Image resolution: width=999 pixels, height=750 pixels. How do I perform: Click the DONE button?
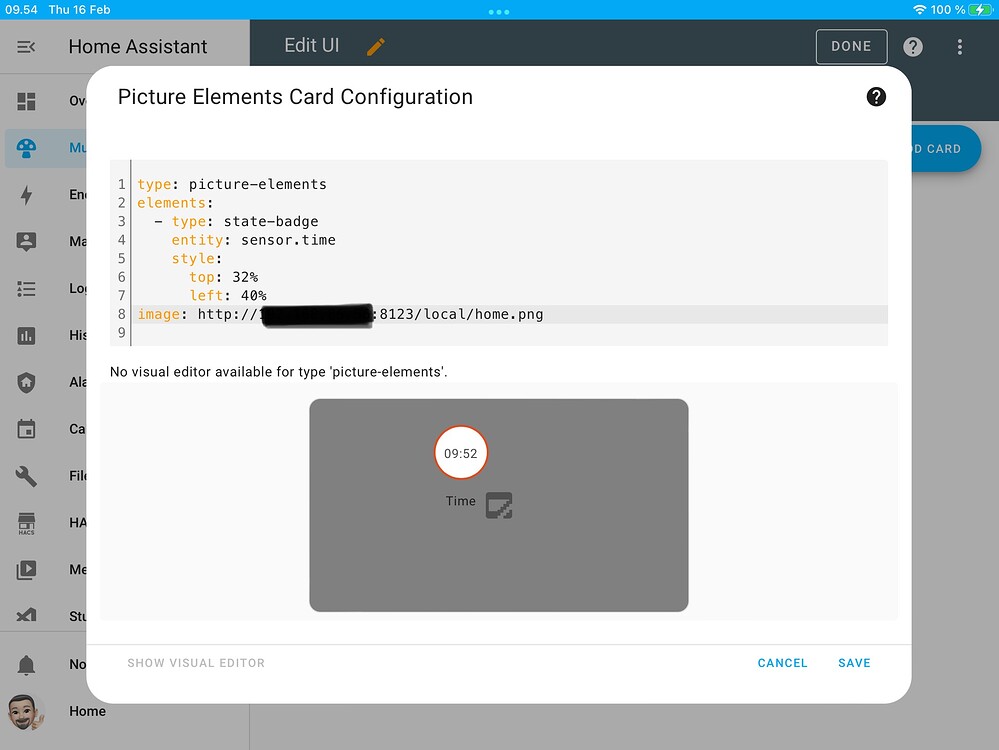tap(851, 47)
